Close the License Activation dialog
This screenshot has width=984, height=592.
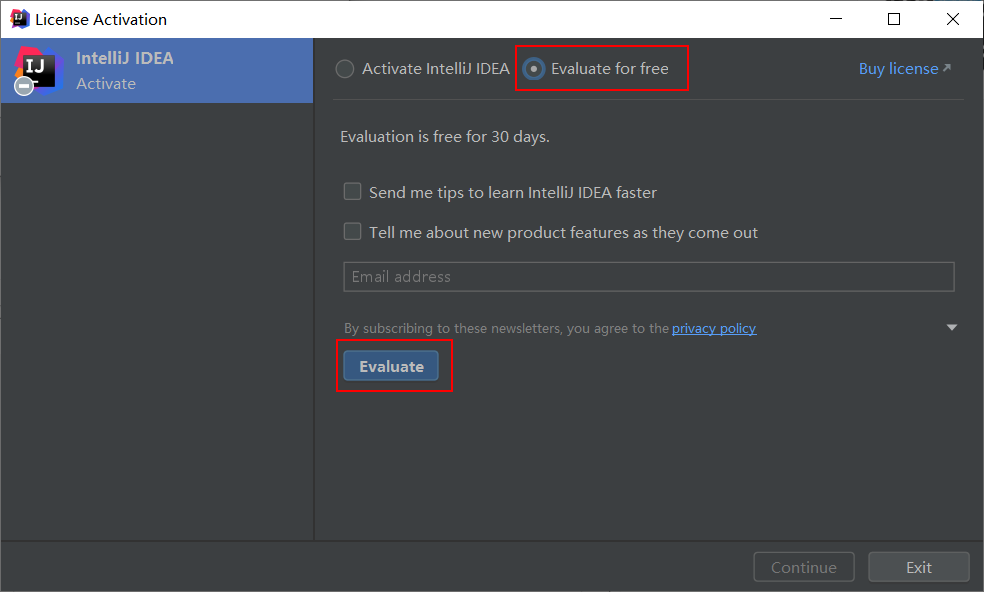click(953, 19)
